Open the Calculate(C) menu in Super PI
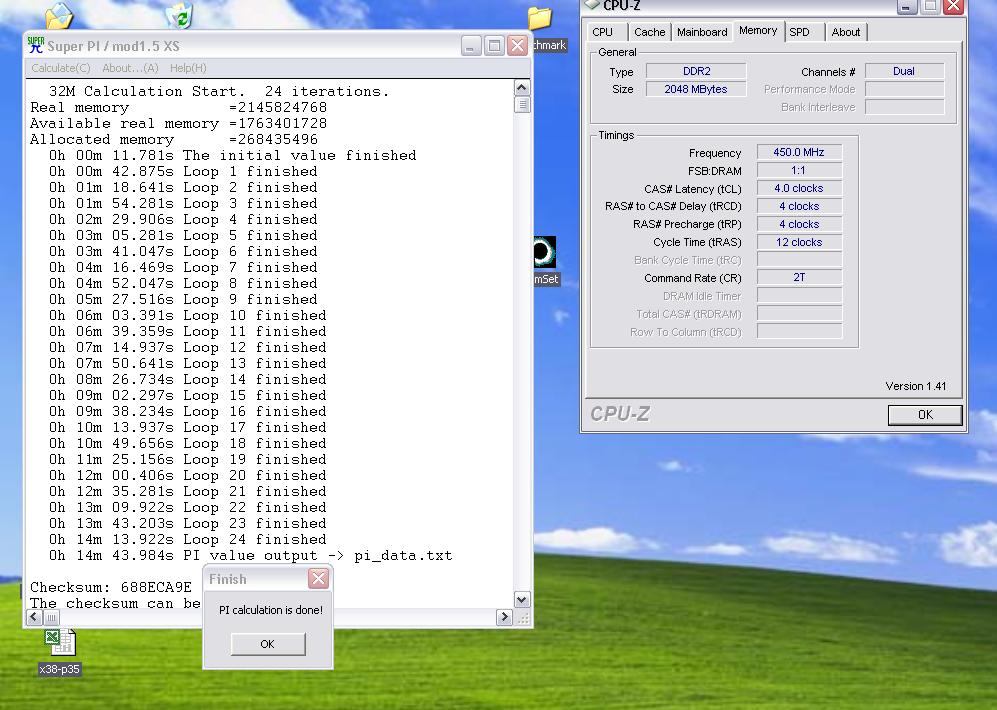 [x=60, y=68]
